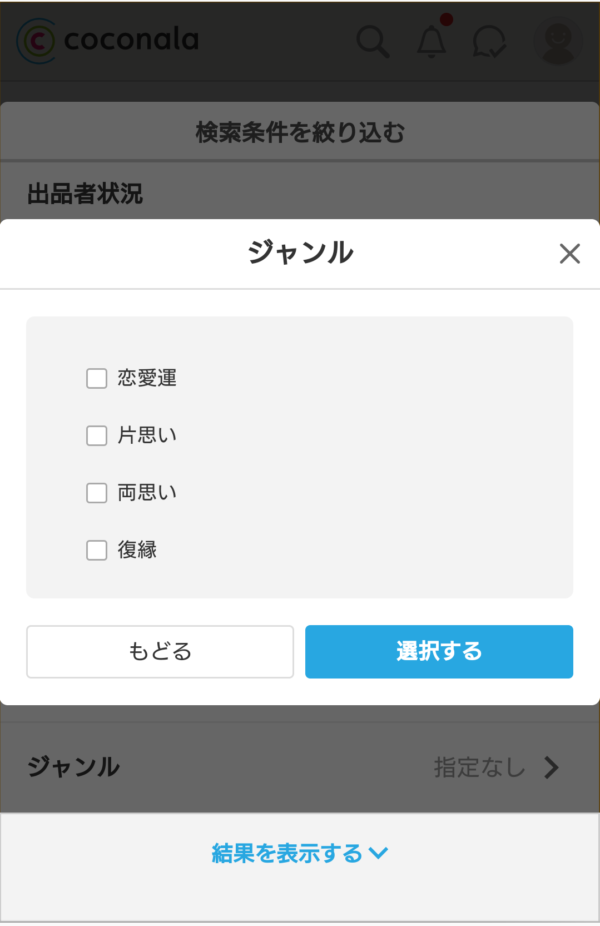Check the 恋愛運 checkbox
This screenshot has height=926, width=600.
click(x=96, y=379)
